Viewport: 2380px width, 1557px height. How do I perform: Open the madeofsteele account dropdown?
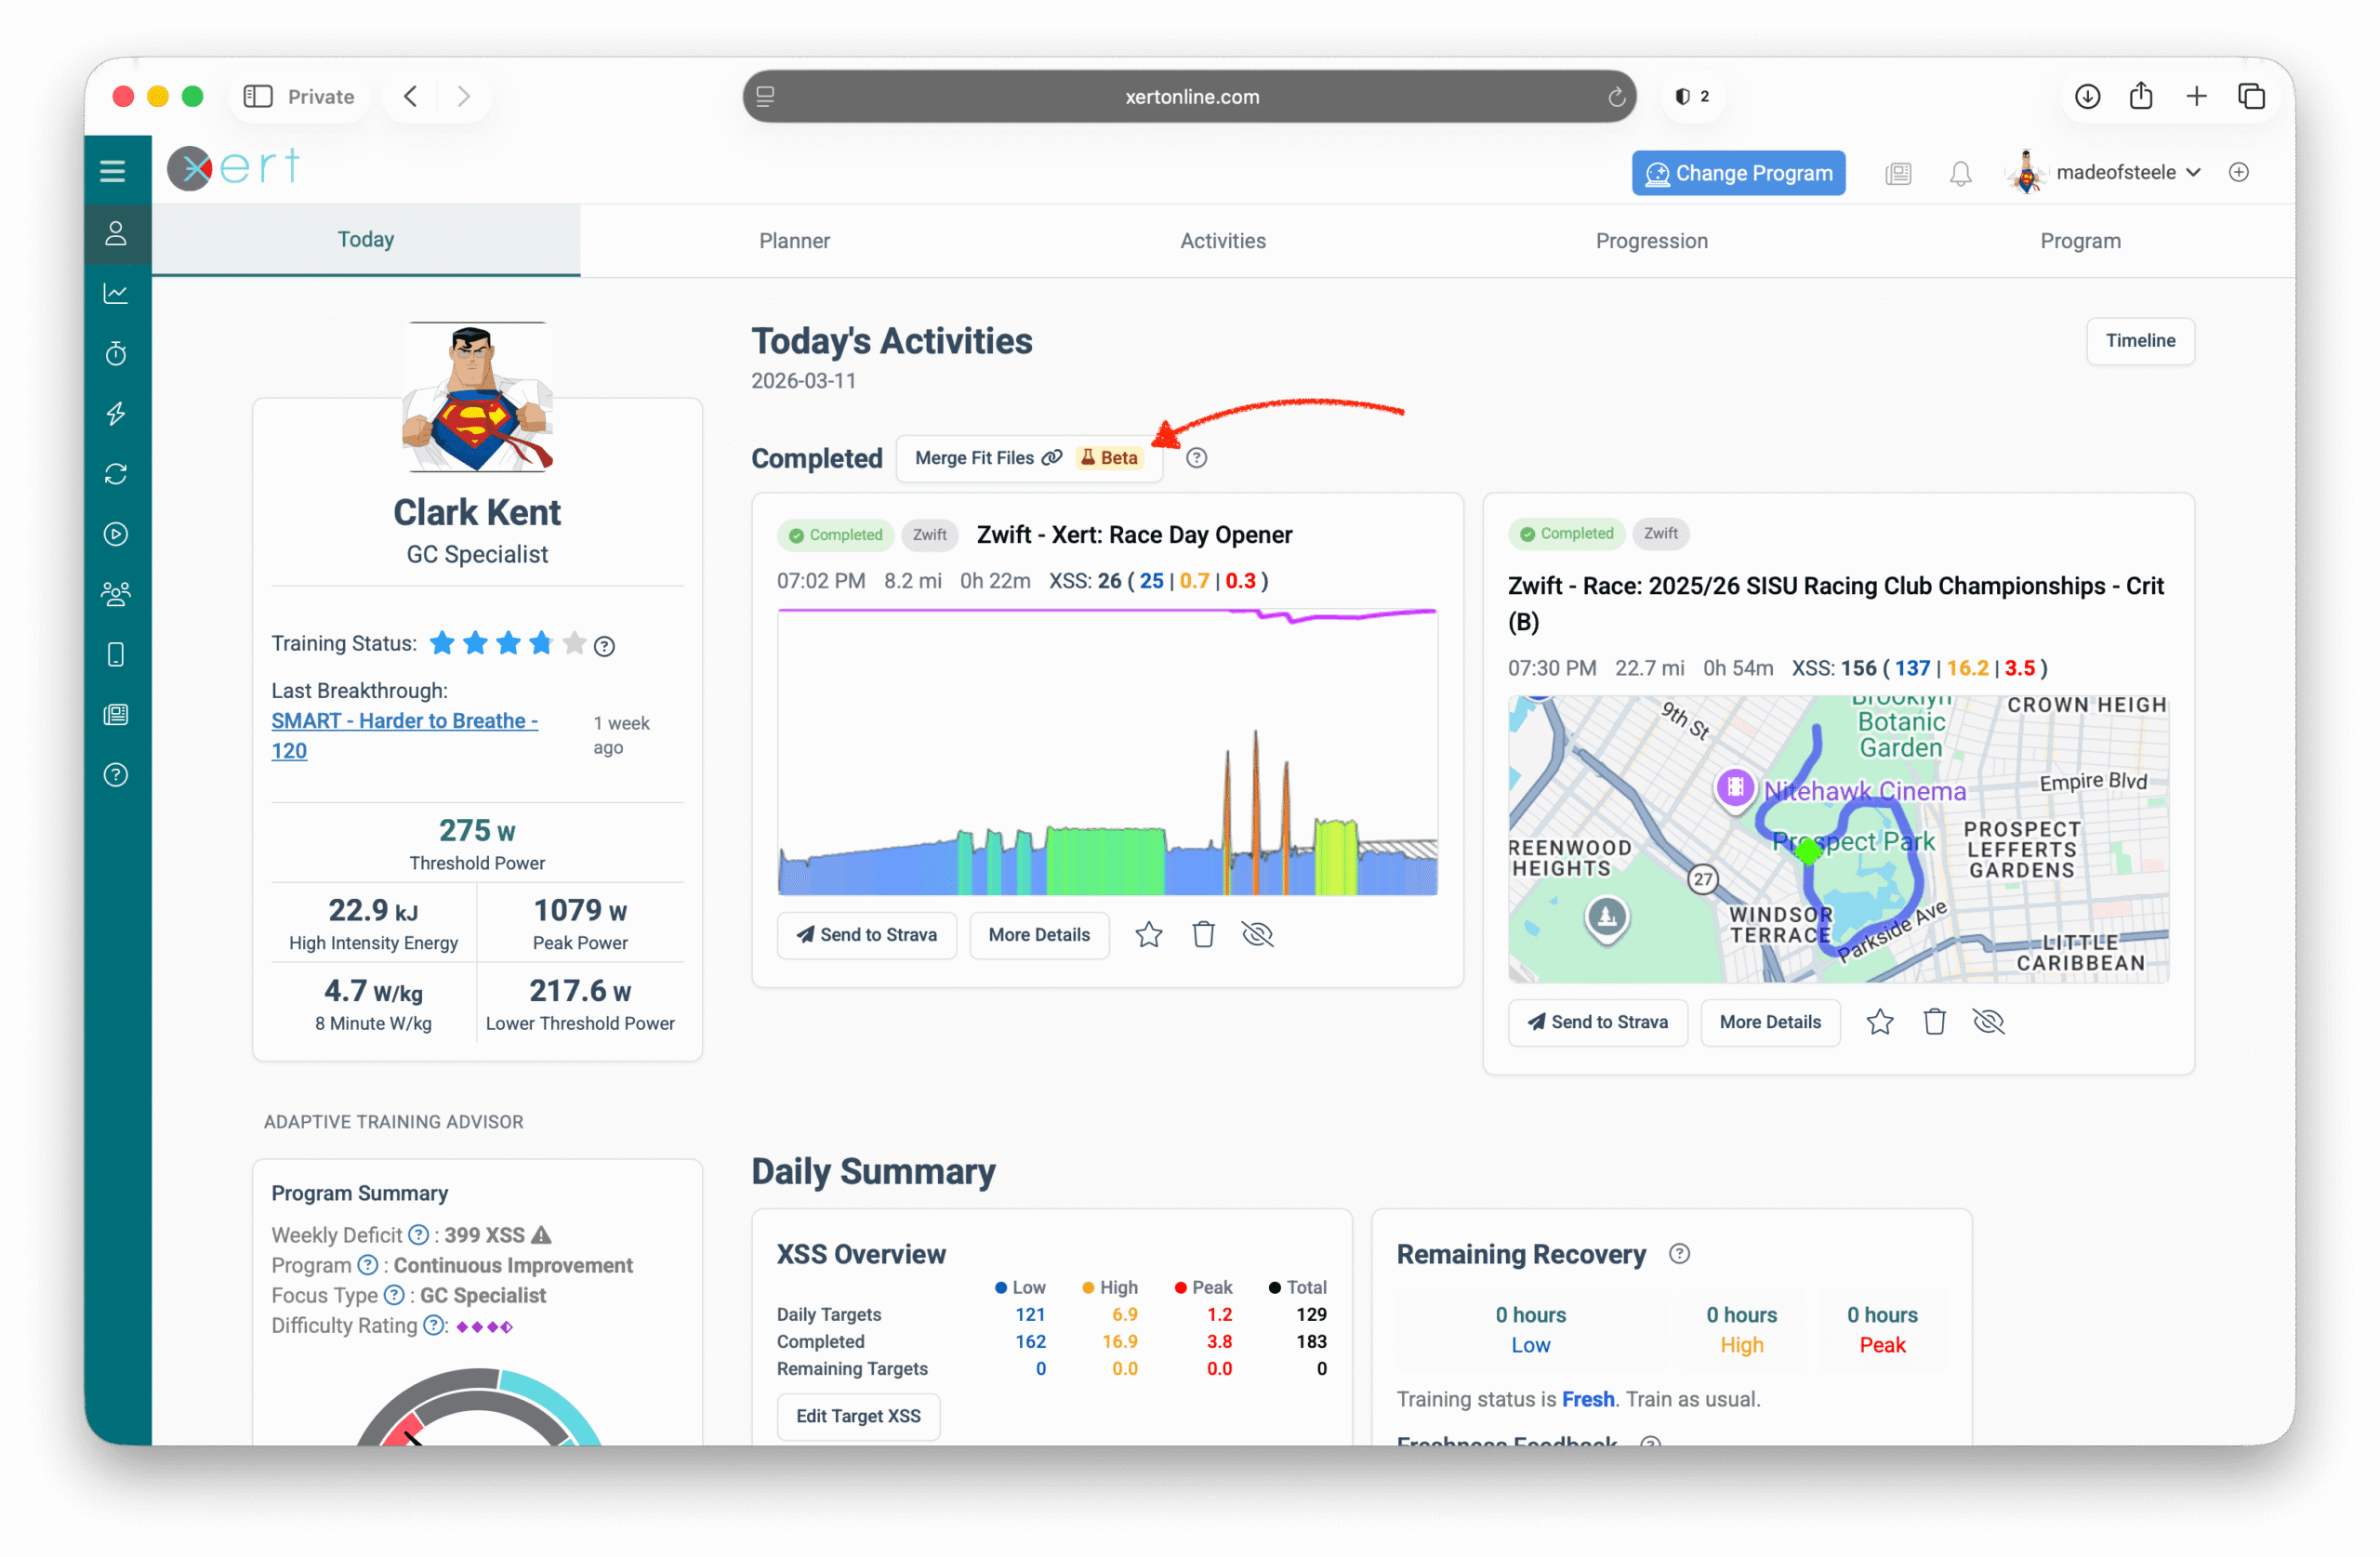click(x=2104, y=172)
